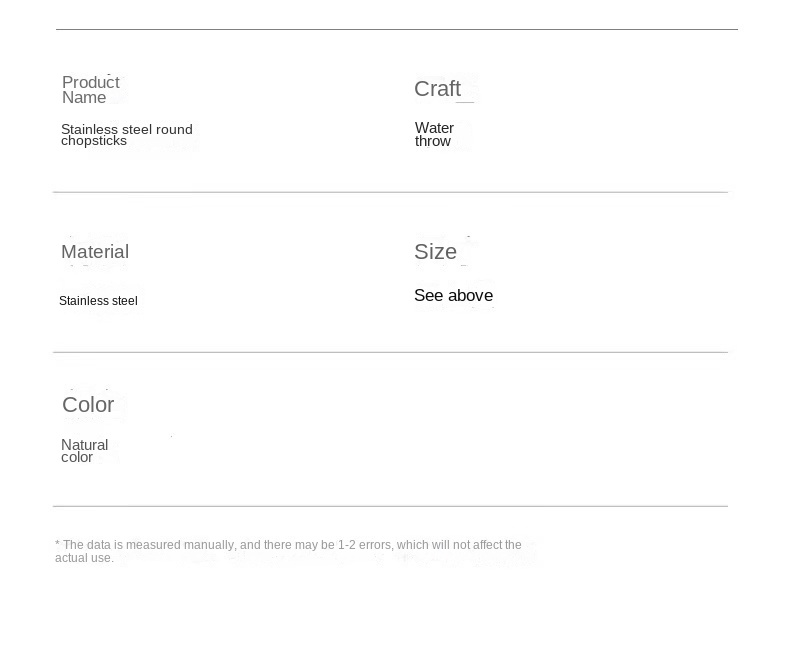Click the divider line below the Color row
Image resolution: width=790 pixels, height=659 pixels.
tap(390, 506)
